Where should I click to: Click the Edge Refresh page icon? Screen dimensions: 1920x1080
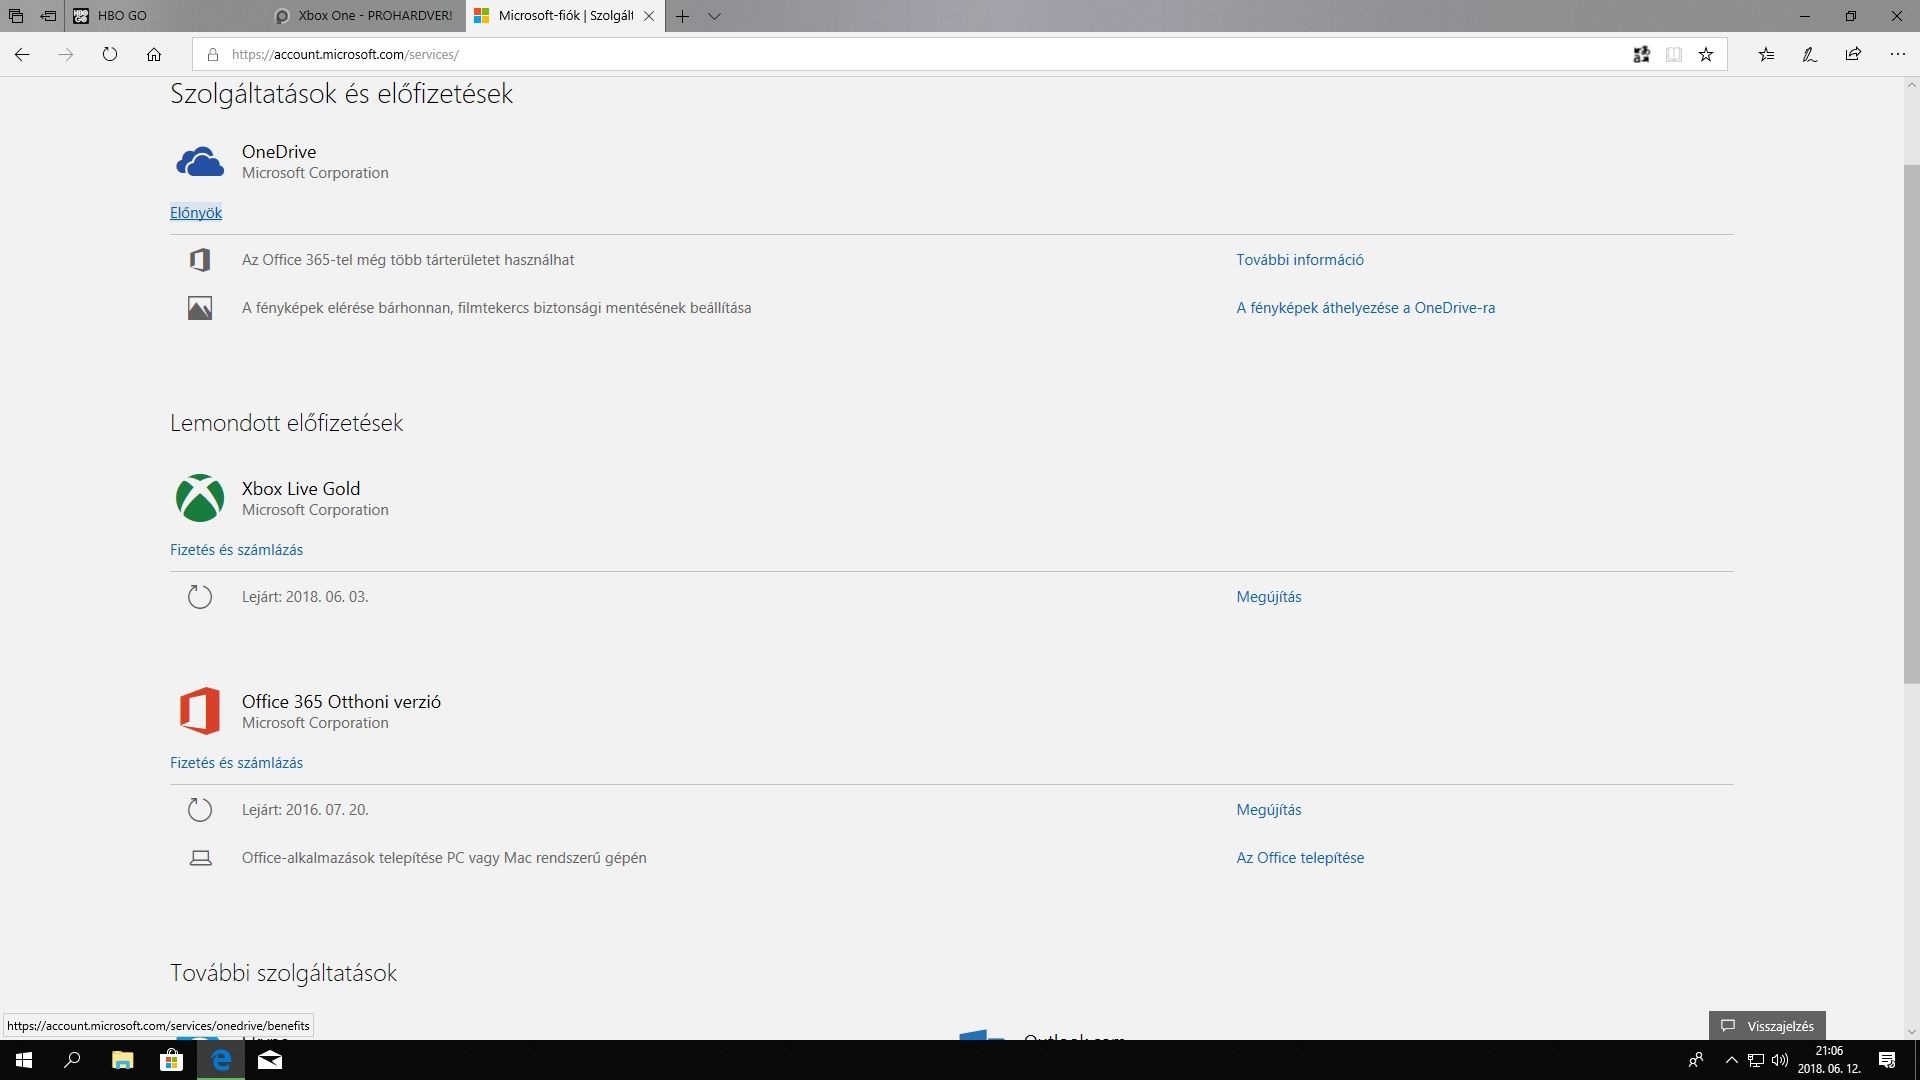[x=110, y=55]
